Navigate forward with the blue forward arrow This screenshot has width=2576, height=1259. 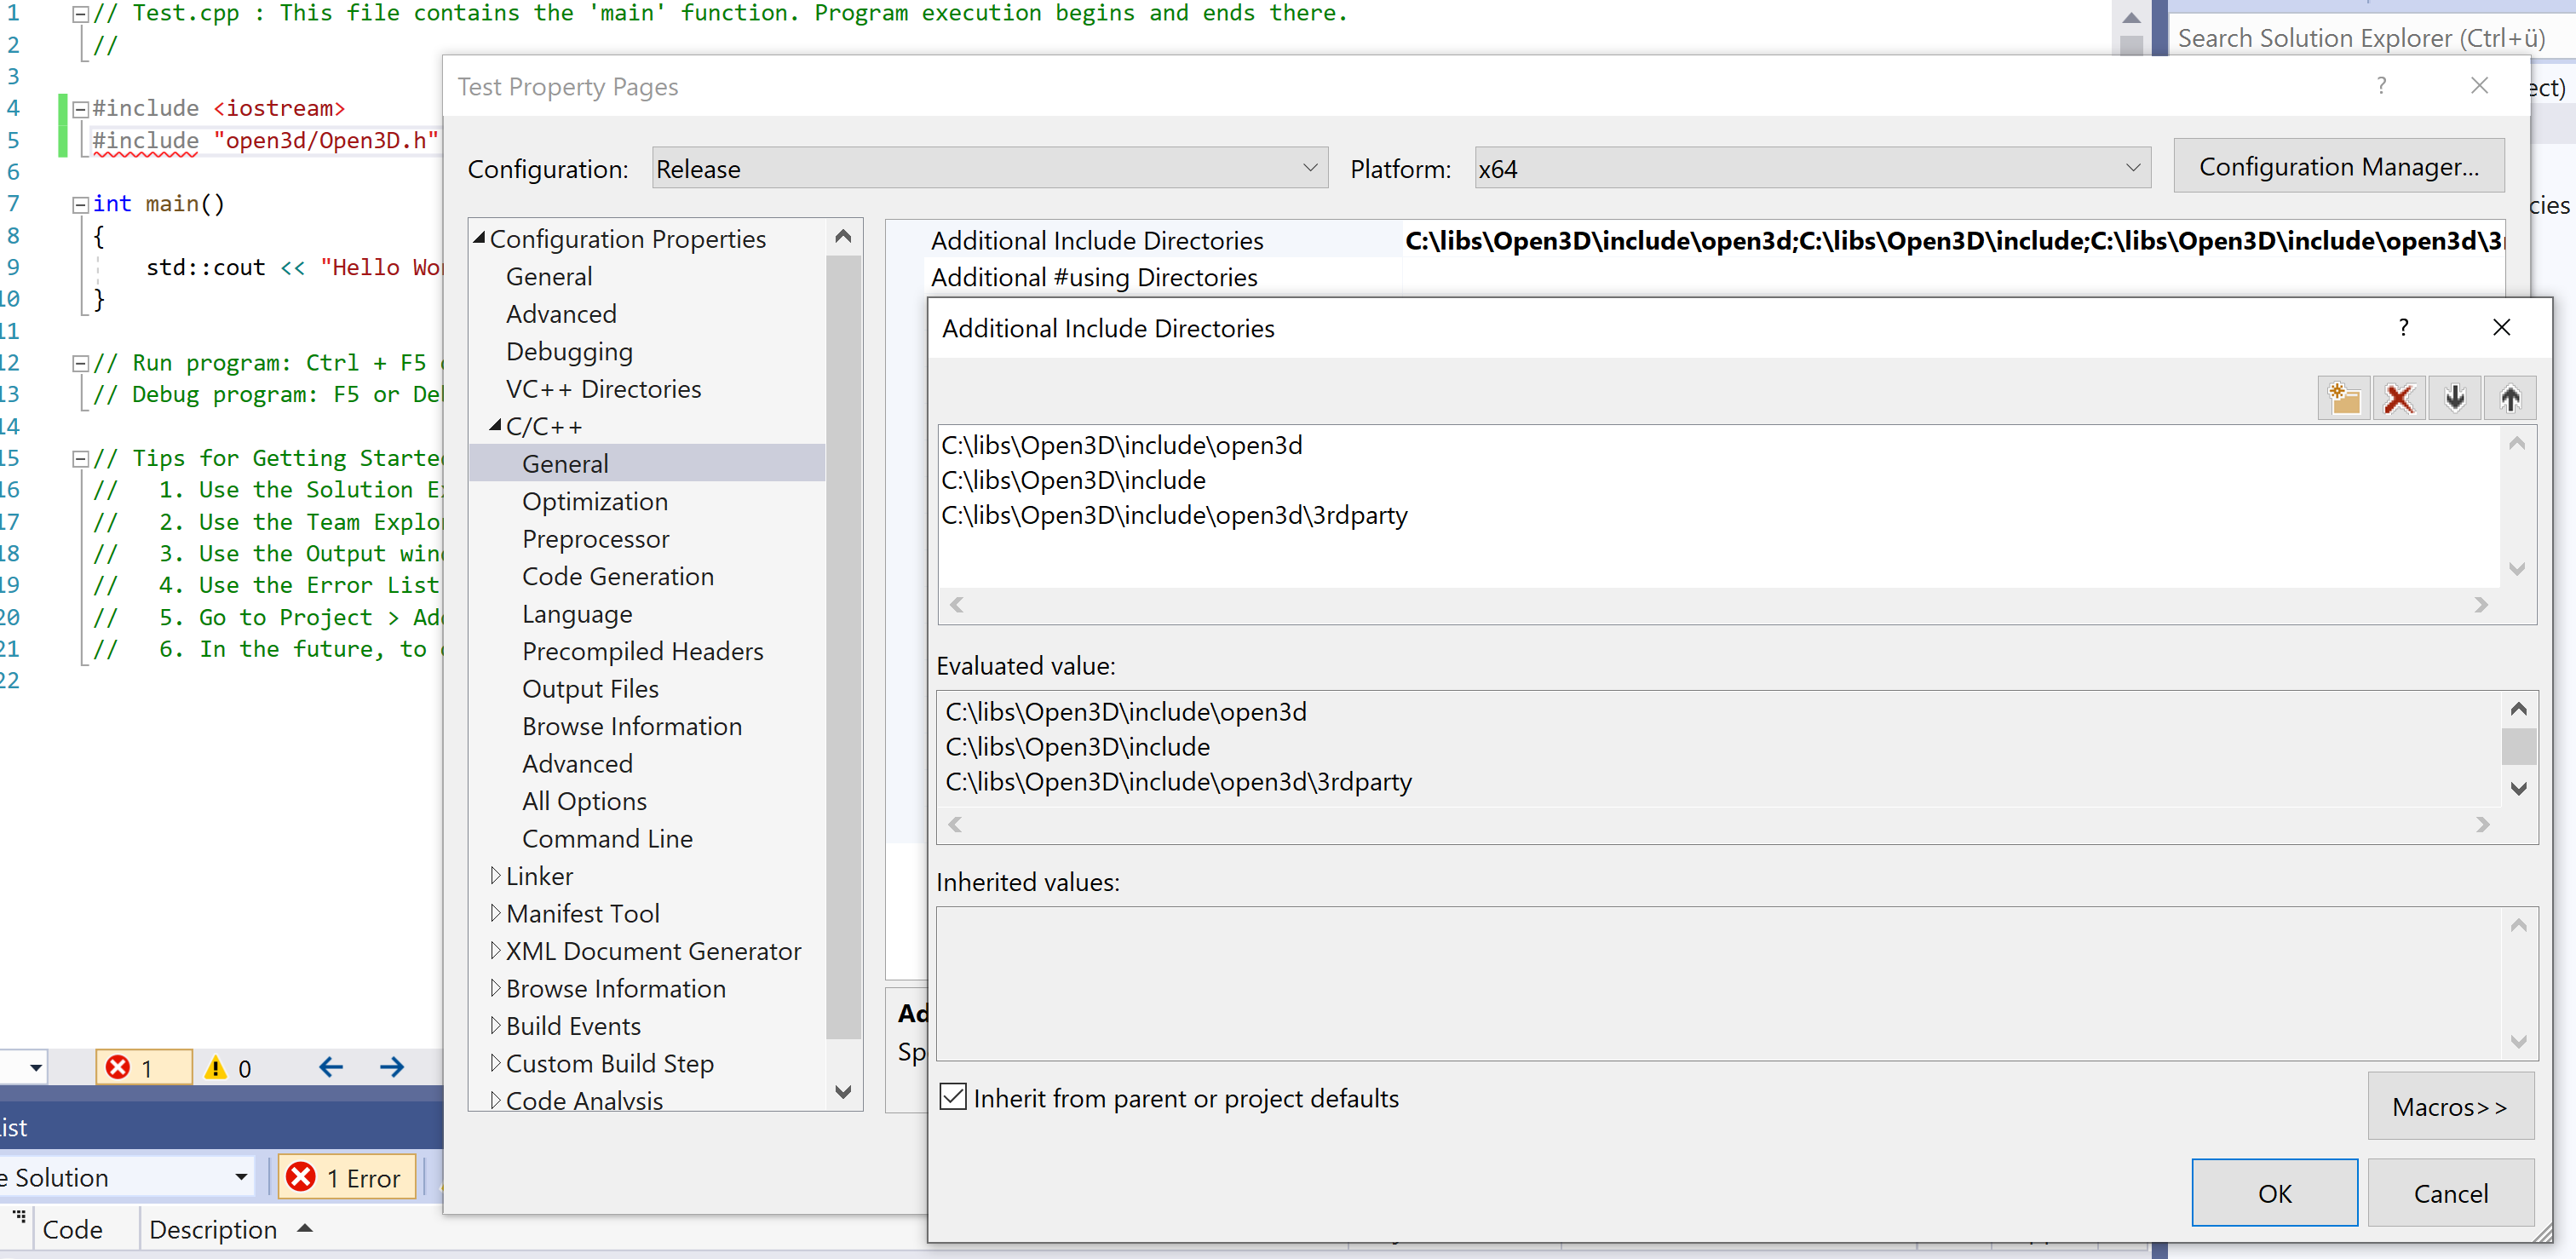392,1067
